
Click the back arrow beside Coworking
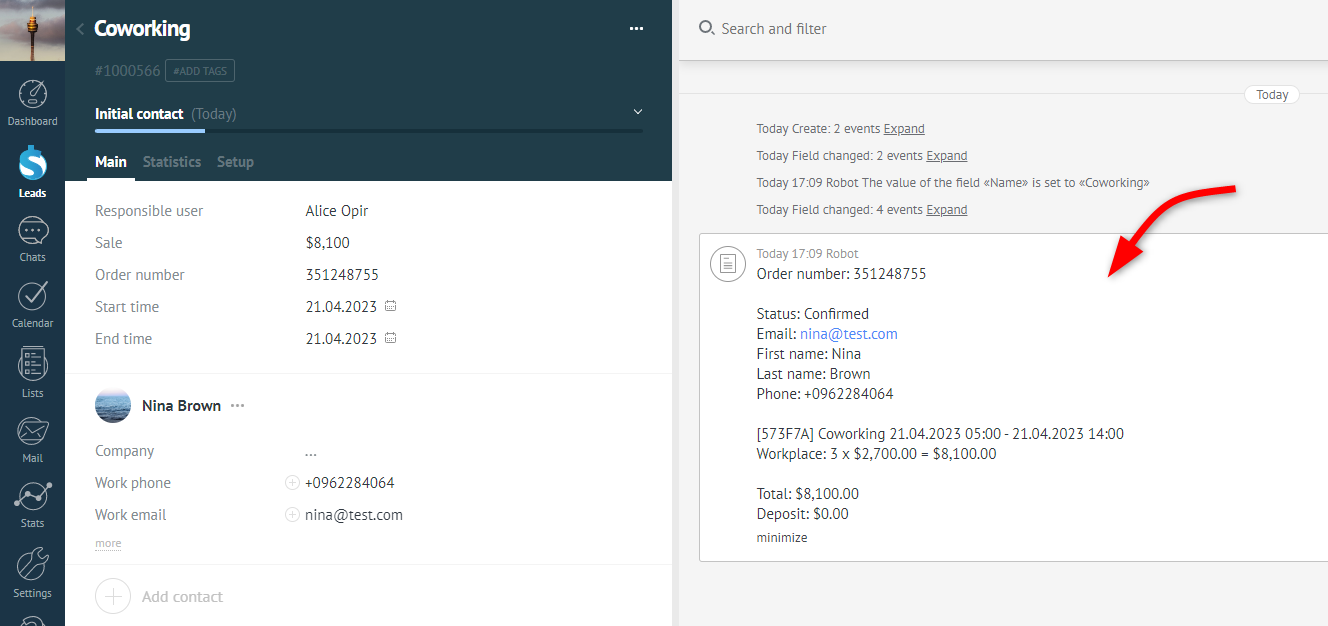point(80,29)
